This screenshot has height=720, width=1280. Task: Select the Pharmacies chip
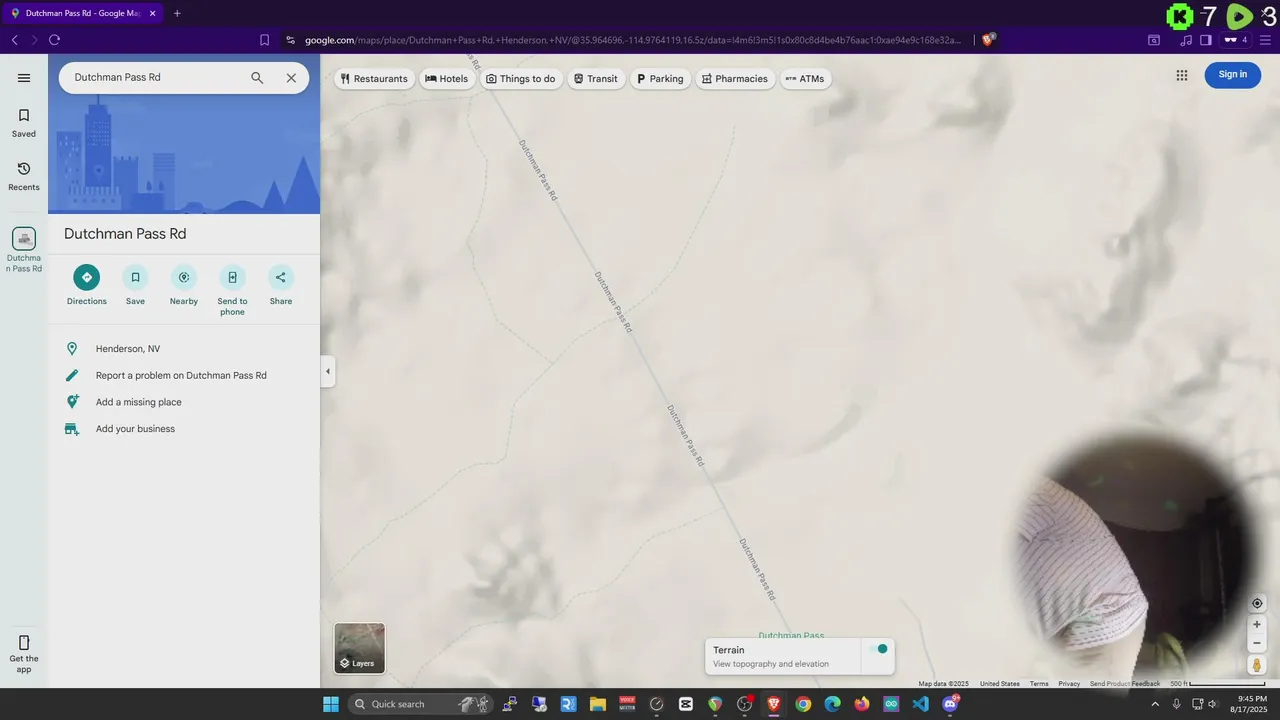[x=735, y=79]
